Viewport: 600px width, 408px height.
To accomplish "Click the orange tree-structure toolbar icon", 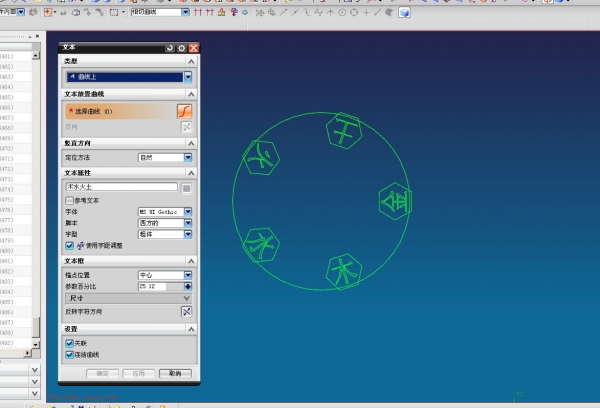I will pos(221,13).
